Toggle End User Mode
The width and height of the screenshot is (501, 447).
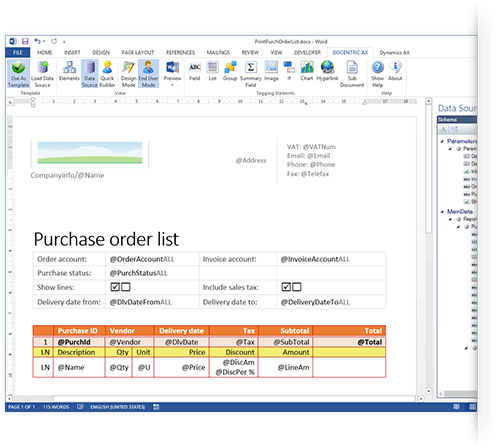coord(148,74)
